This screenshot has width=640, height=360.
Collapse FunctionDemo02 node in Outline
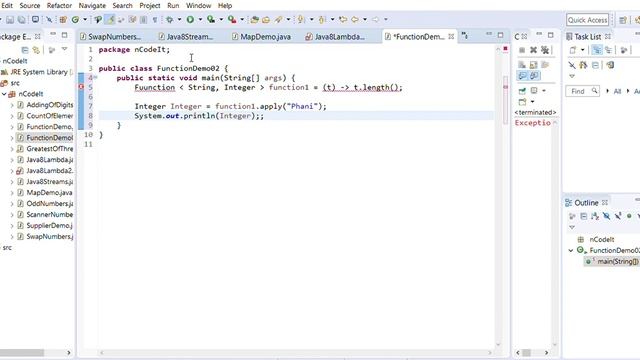(x=571, y=250)
